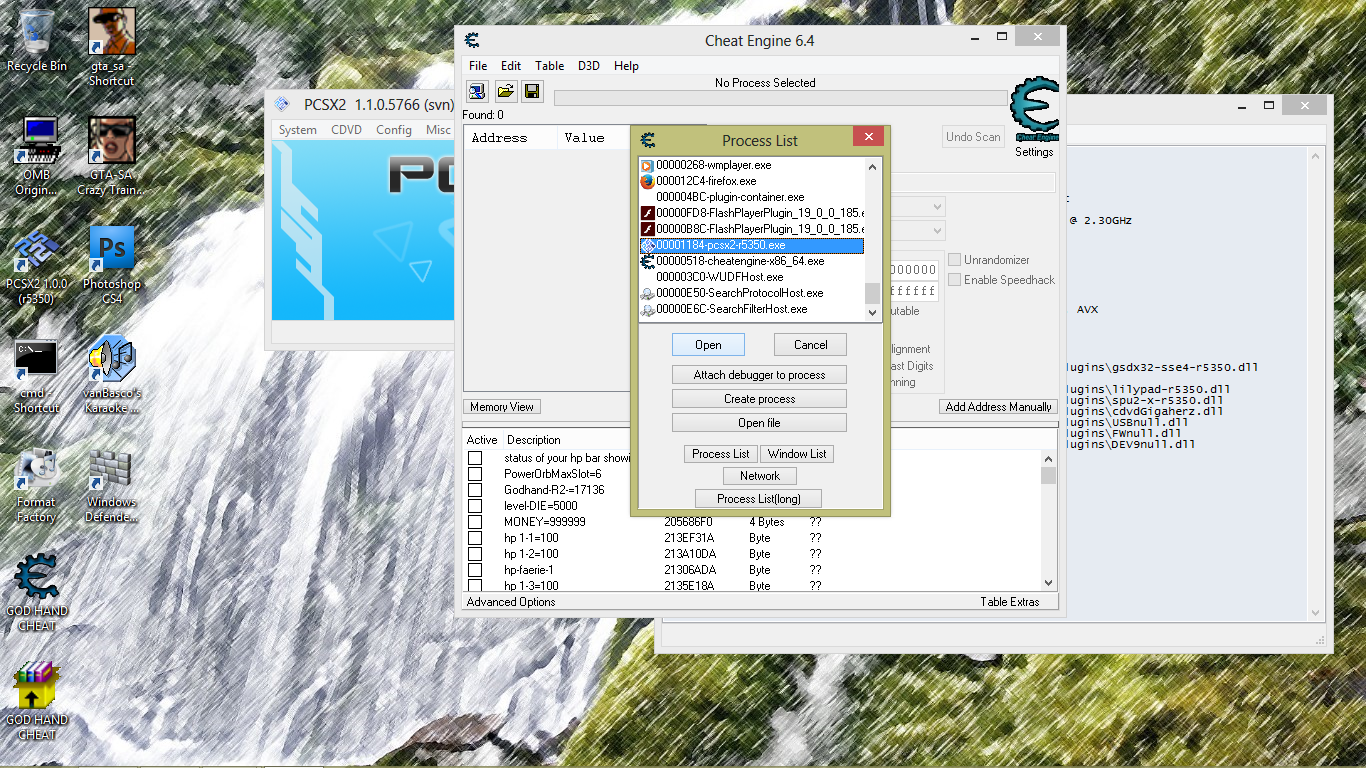Click the Create process button
Screen dimensions: 1366x768
coord(760,399)
